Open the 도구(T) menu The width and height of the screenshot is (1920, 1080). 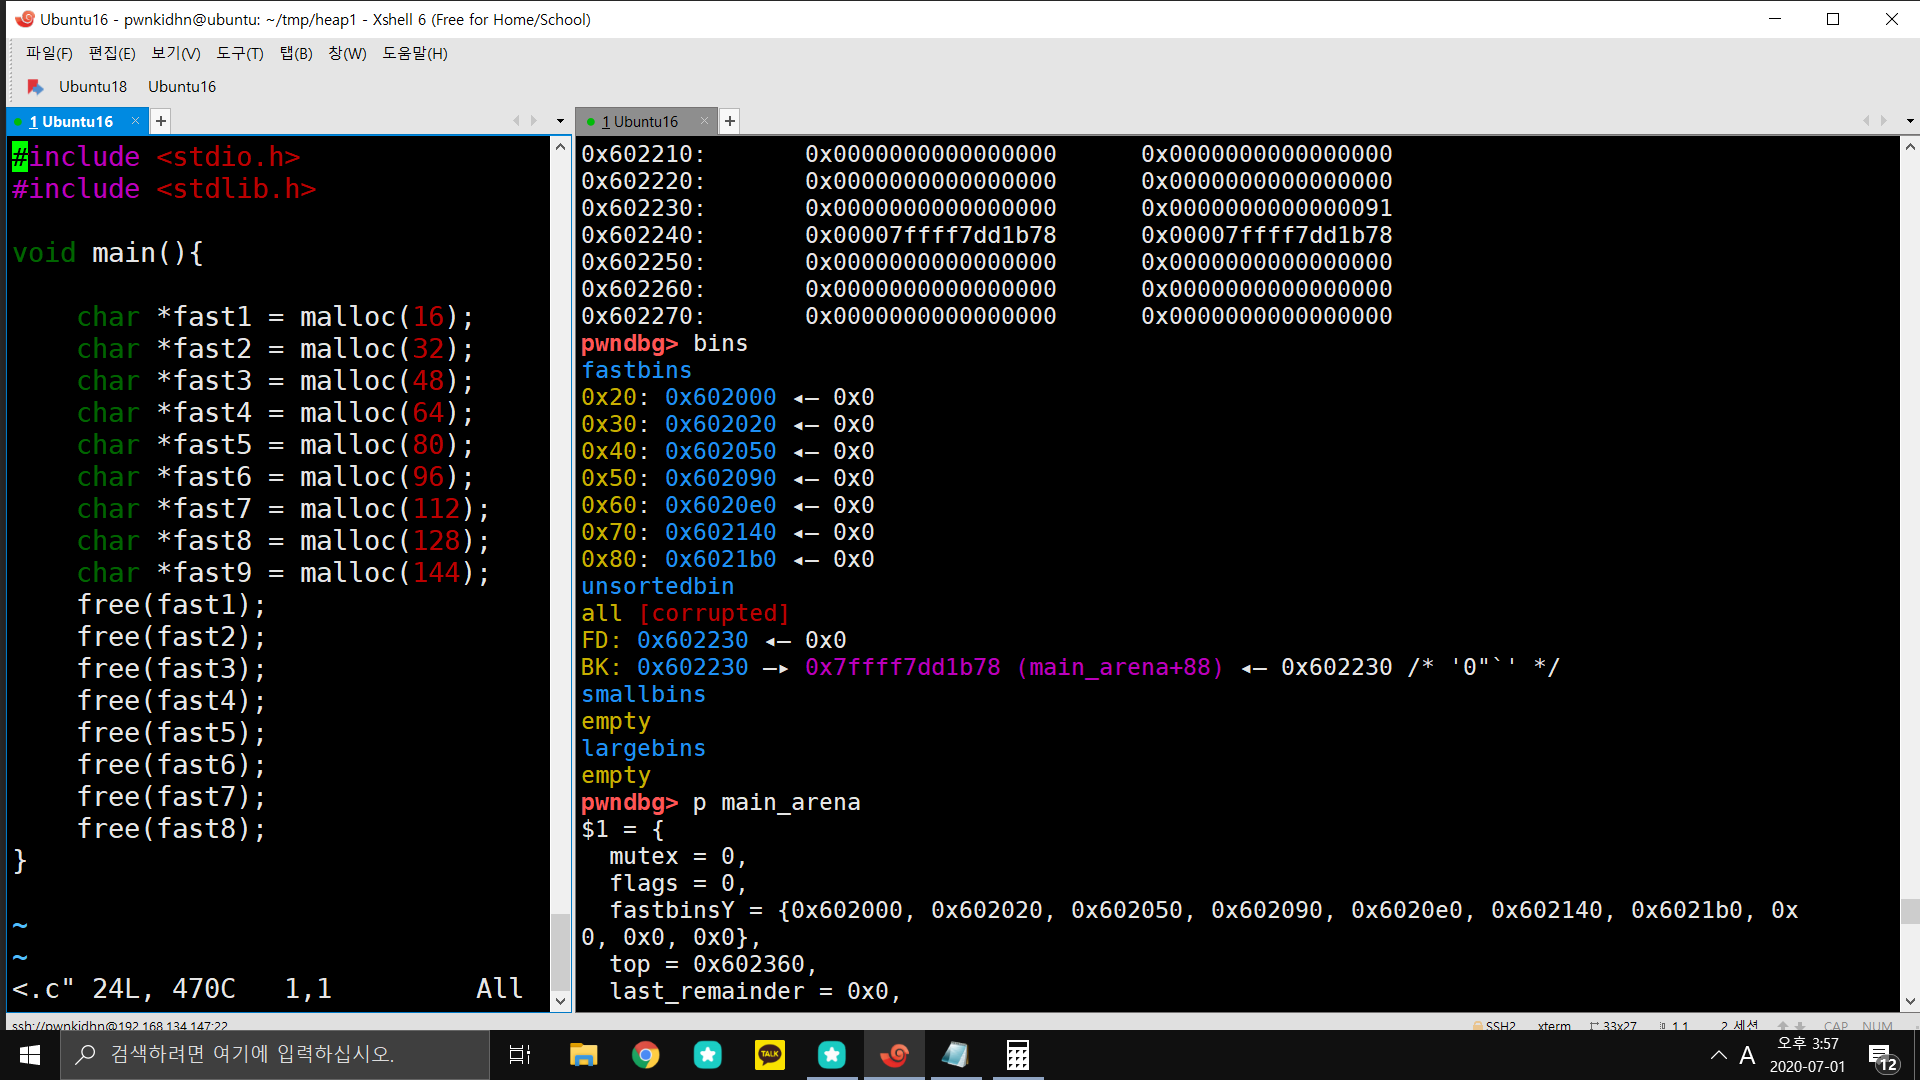pos(240,53)
